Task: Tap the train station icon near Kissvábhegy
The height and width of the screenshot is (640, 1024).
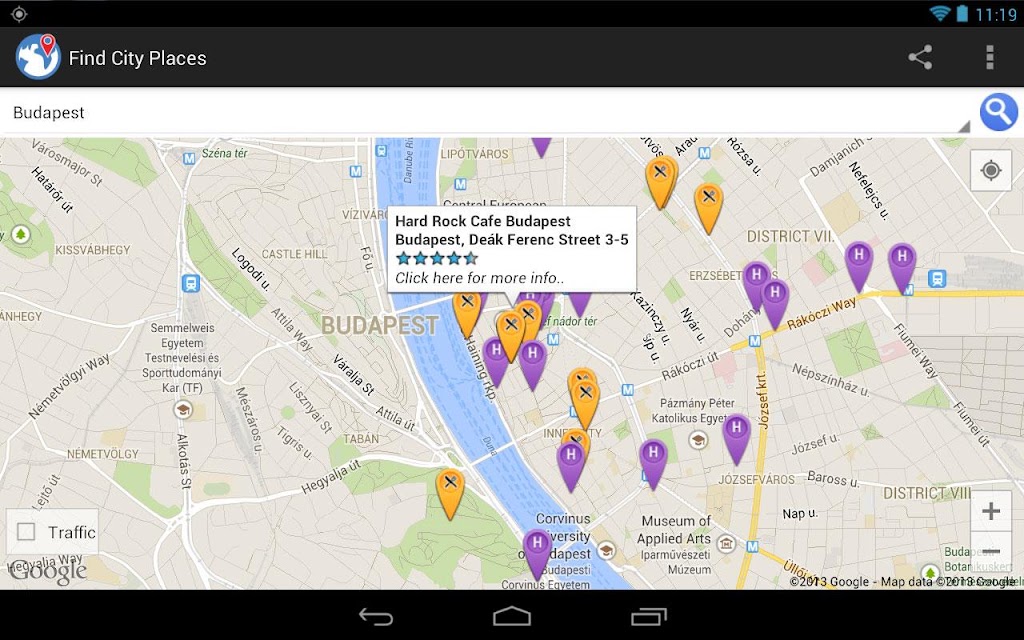Action: (191, 283)
